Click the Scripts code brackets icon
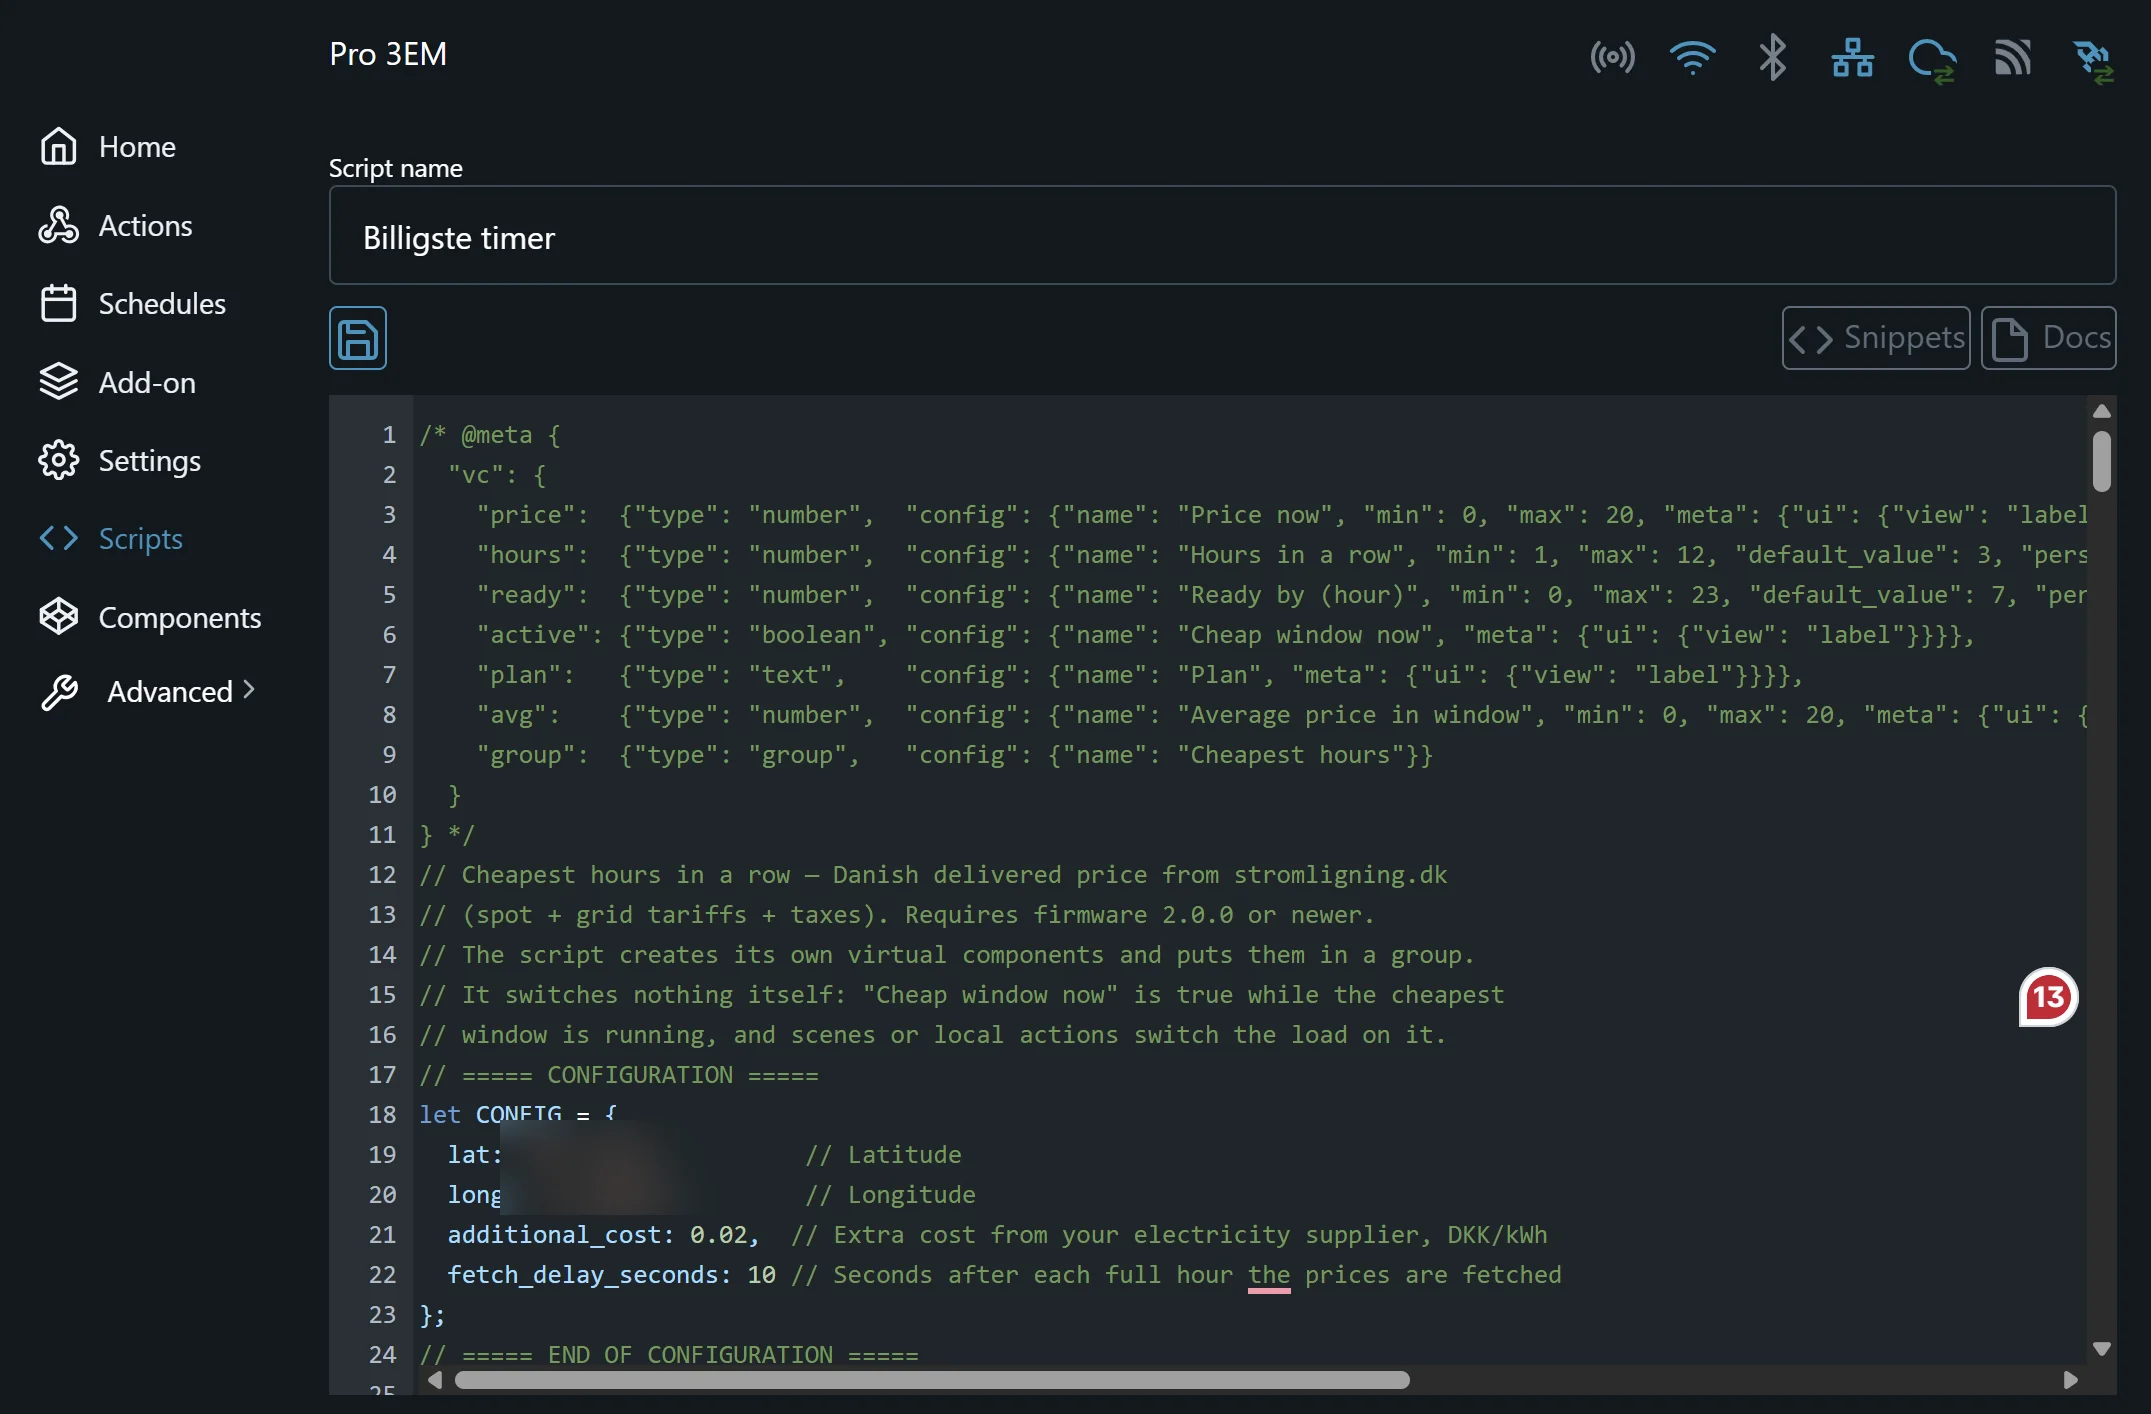 pos(58,538)
